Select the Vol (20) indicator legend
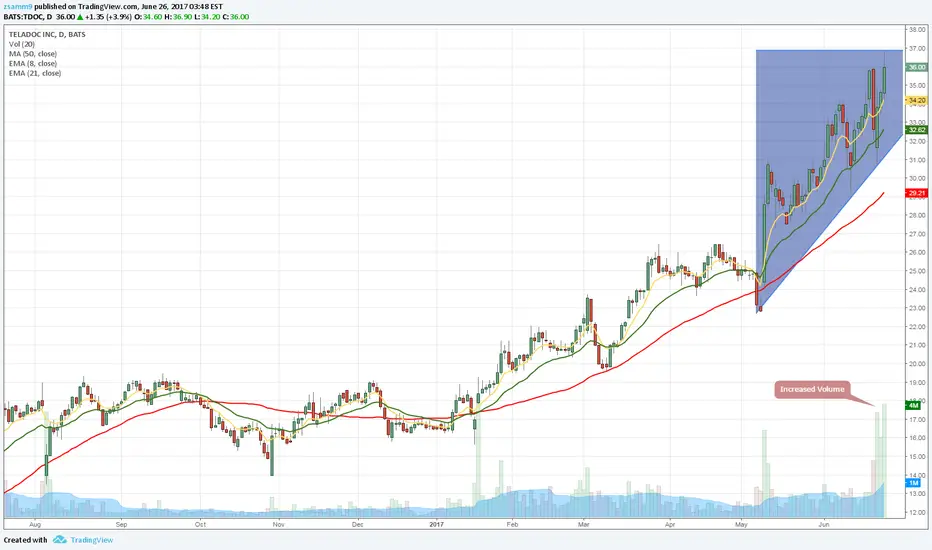The width and height of the screenshot is (932, 550). 22,44
